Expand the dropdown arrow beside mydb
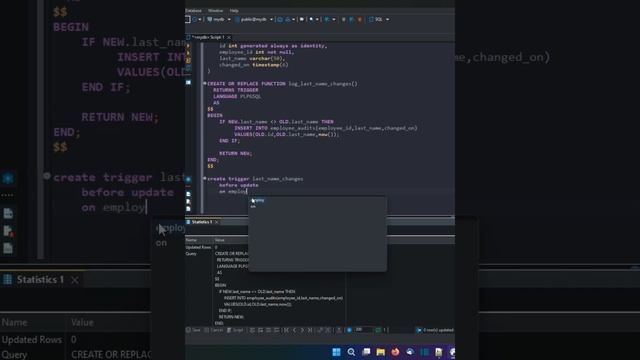The width and height of the screenshot is (640, 360). pos(229,19)
